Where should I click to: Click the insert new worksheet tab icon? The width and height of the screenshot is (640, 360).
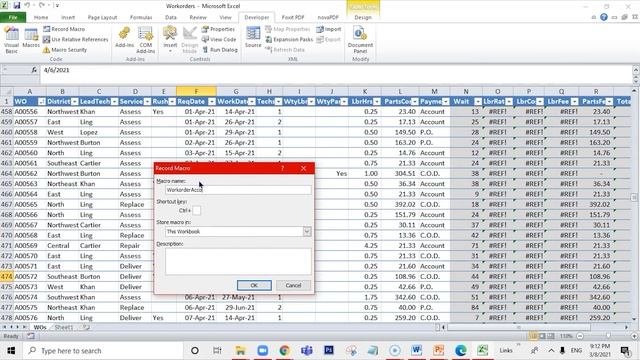tap(86, 327)
